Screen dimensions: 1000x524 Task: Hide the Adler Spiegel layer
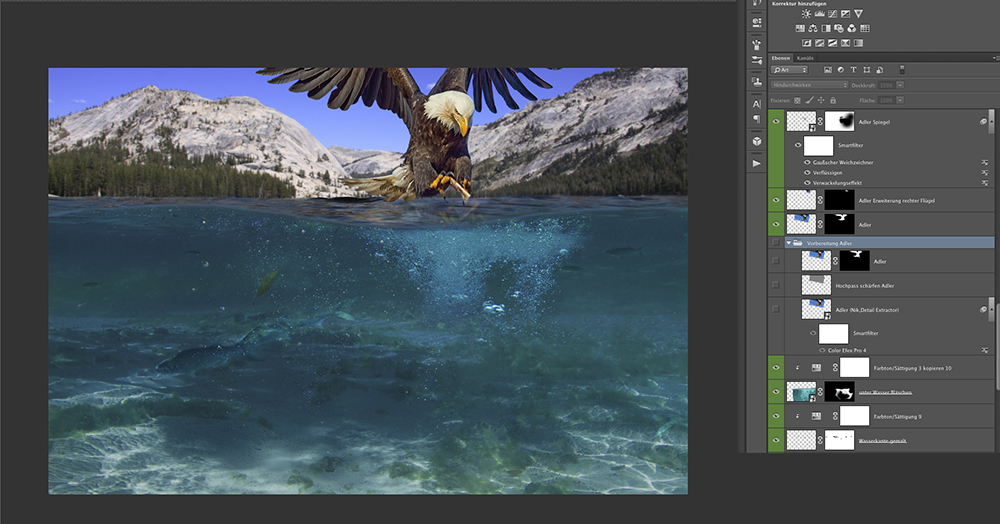pyautogui.click(x=777, y=121)
